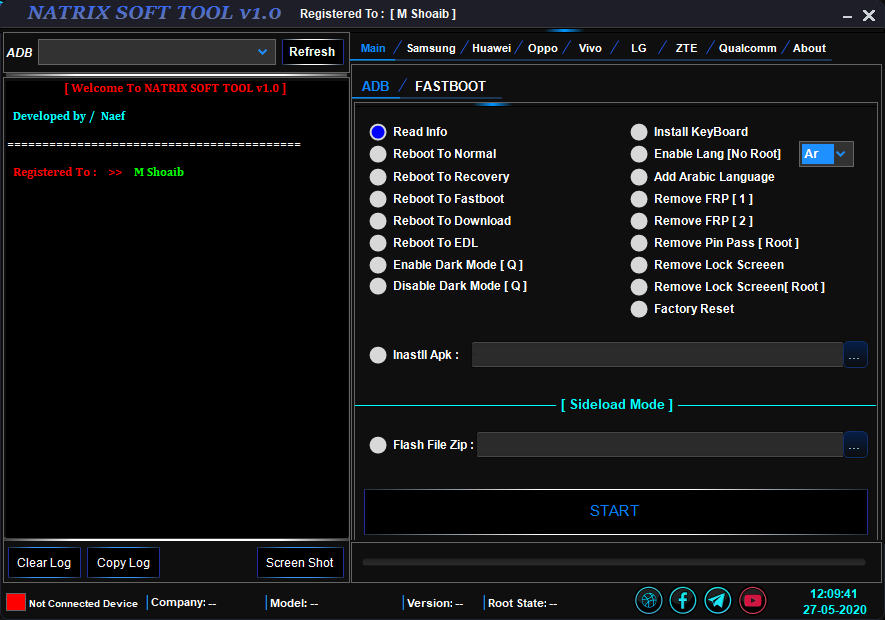Click the red connection status indicator

(16, 602)
